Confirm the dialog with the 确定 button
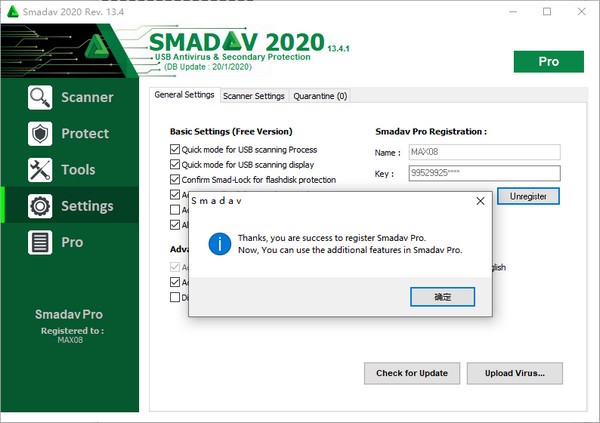600x423 pixels. (x=442, y=297)
